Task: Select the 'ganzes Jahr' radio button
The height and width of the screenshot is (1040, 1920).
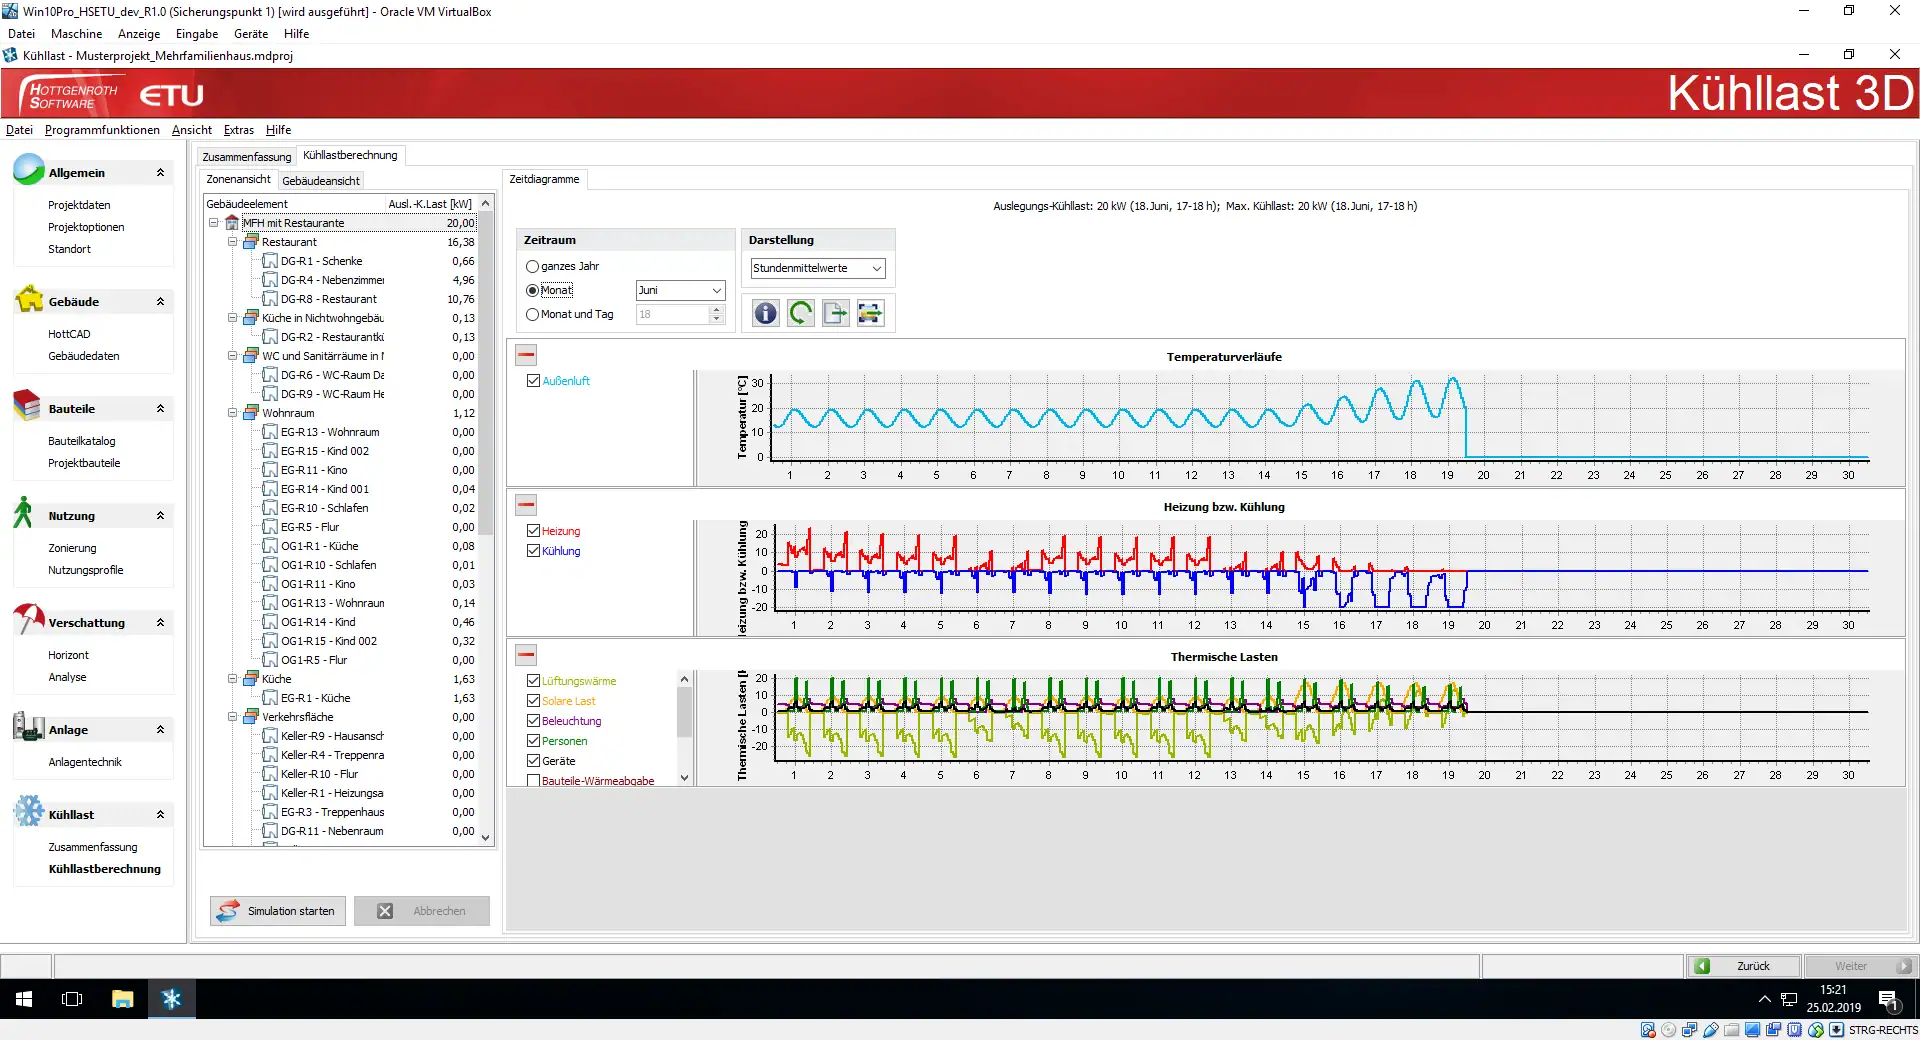Action: tap(532, 267)
